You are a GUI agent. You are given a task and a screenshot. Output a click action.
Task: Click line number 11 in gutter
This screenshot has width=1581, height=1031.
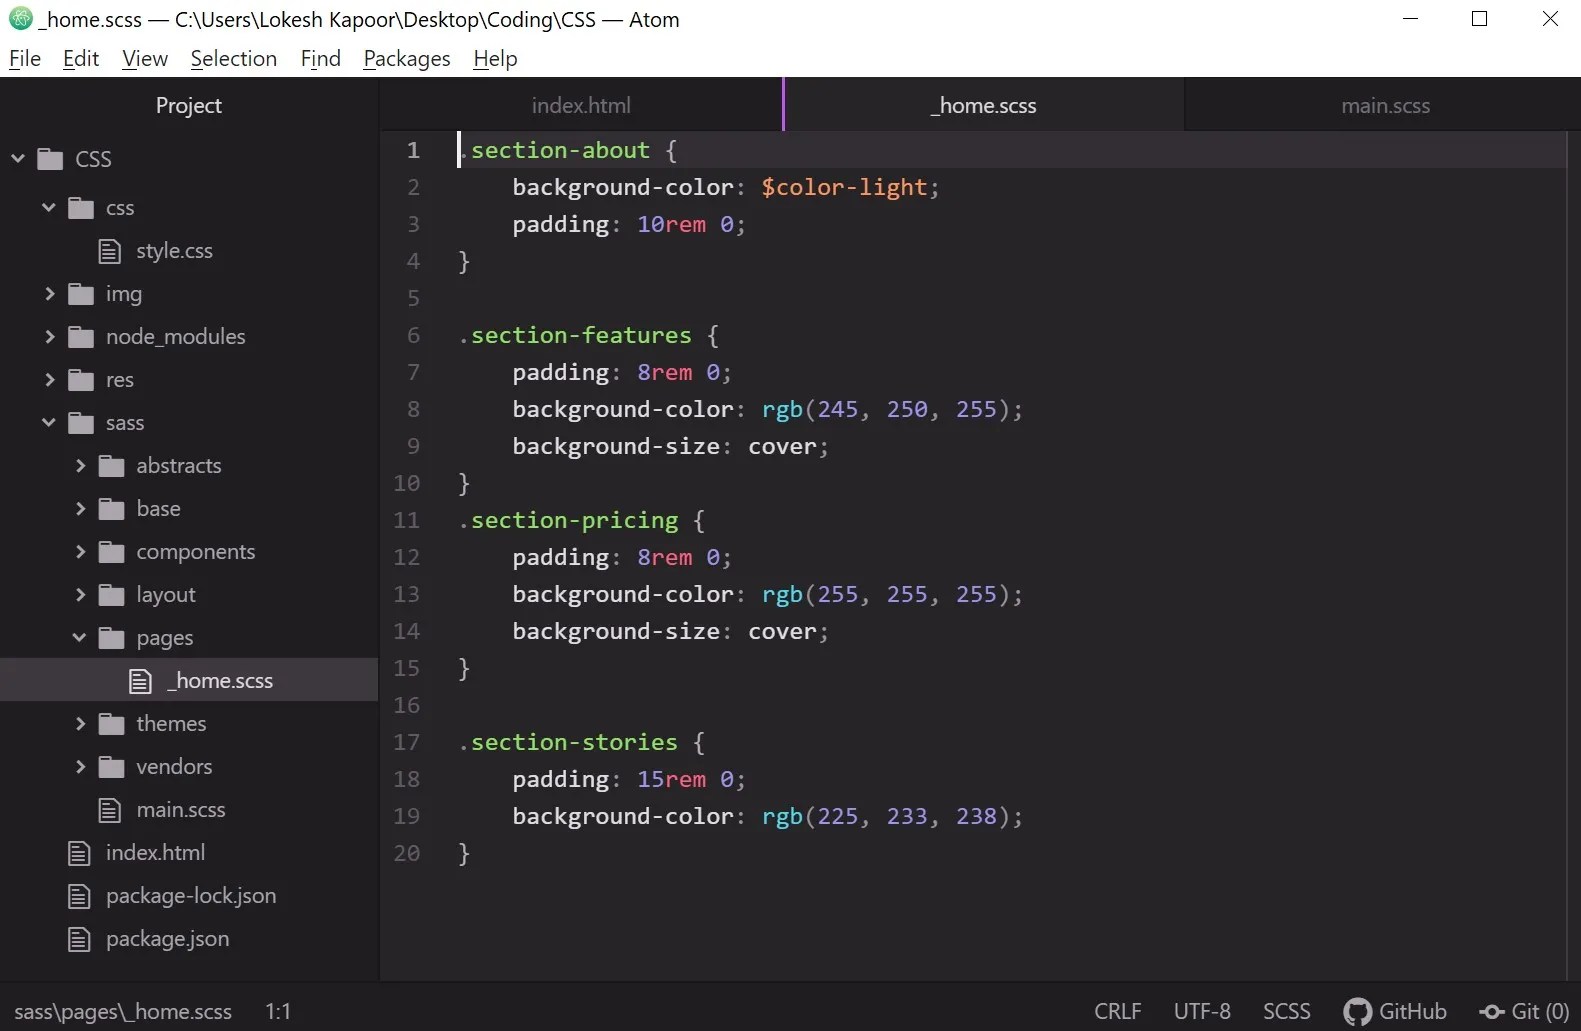point(406,520)
